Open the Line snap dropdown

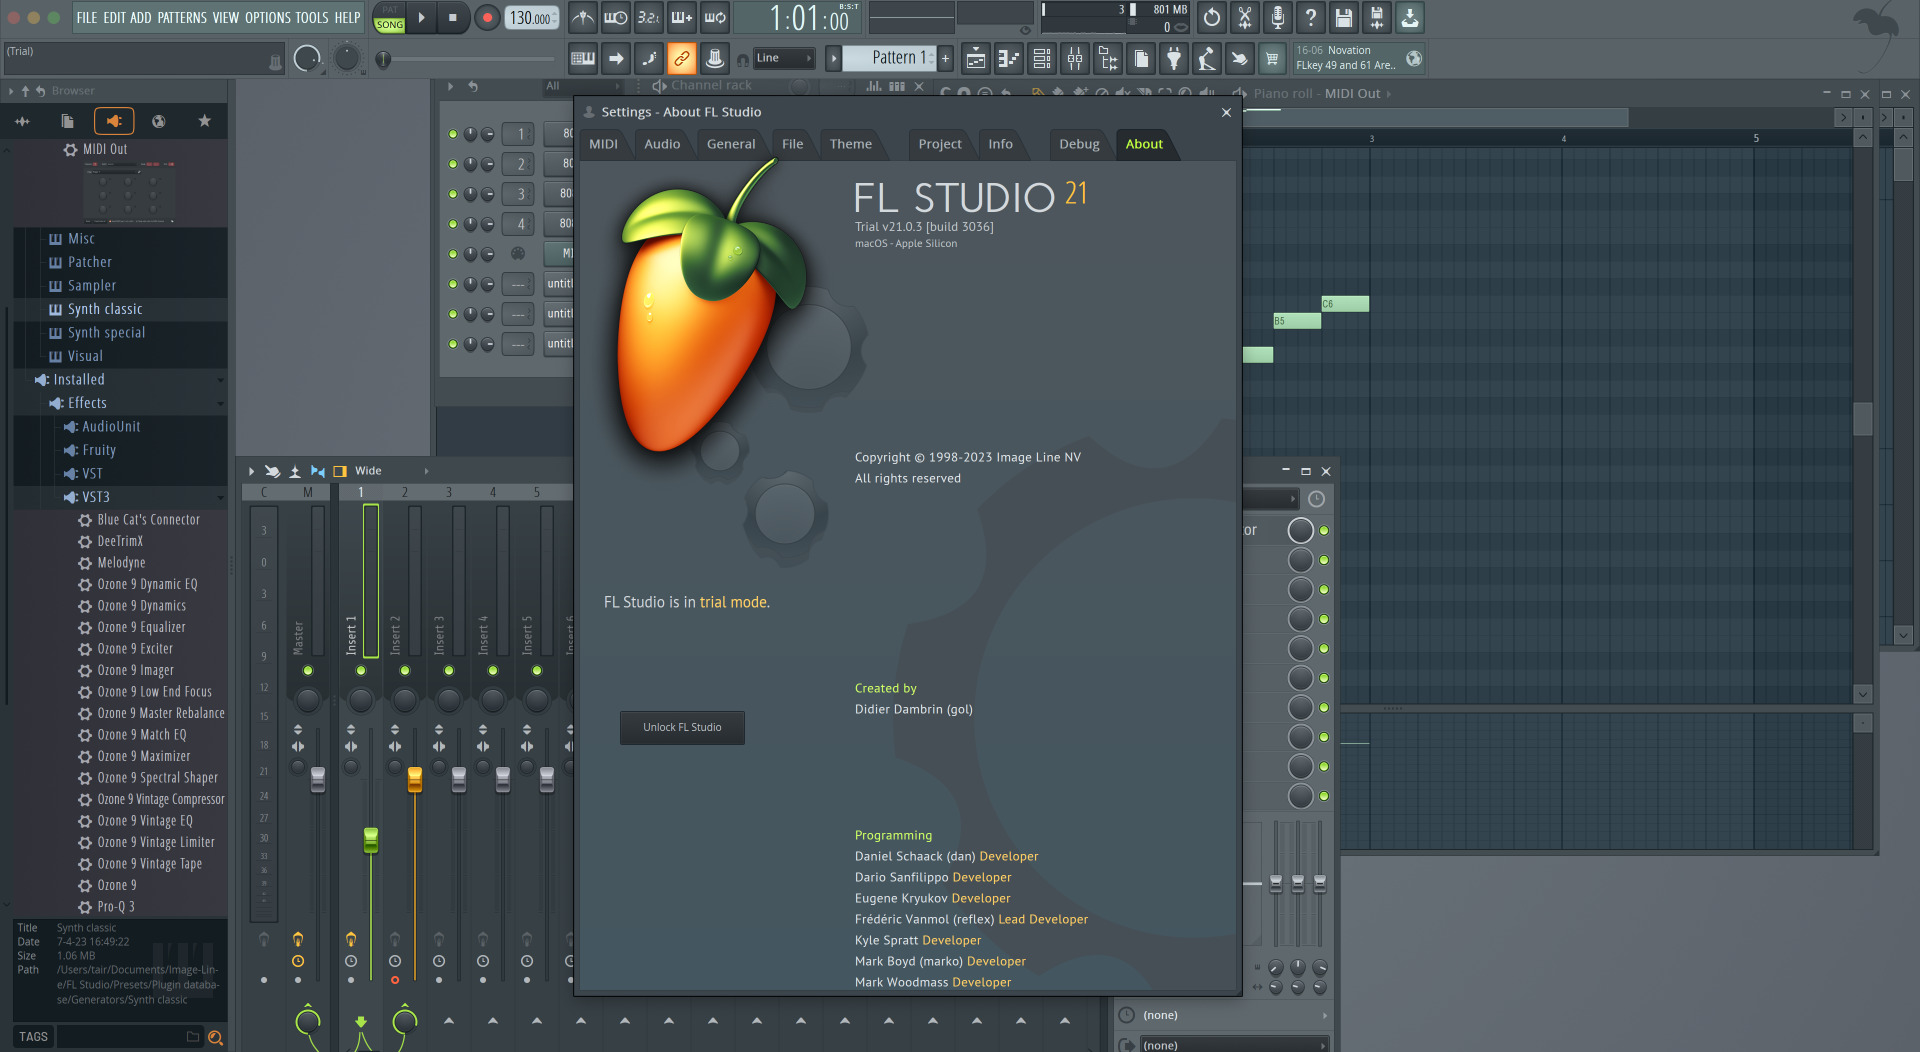tap(783, 58)
